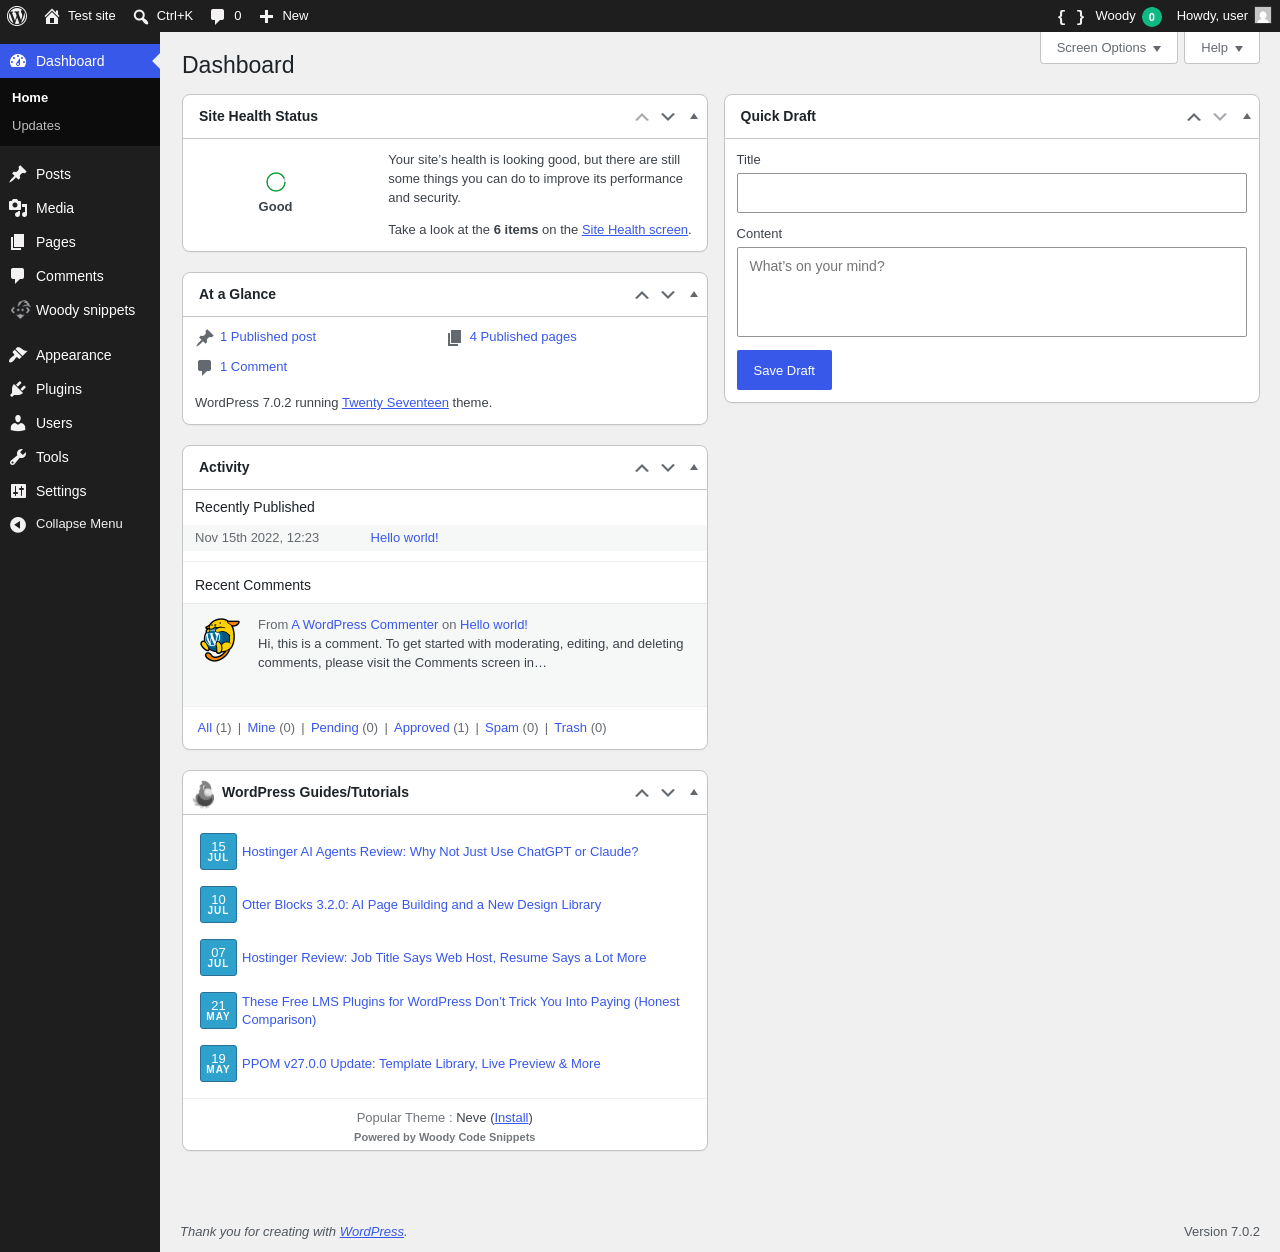Open the Test site home icon
1280x1252 pixels.
click(52, 16)
